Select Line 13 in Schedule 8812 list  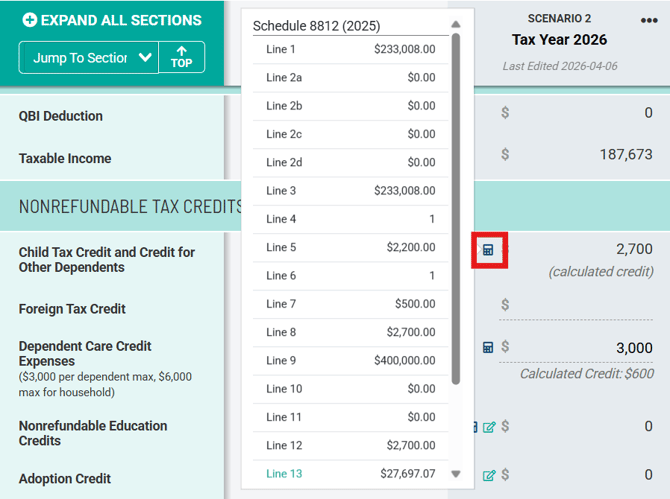click(350, 473)
